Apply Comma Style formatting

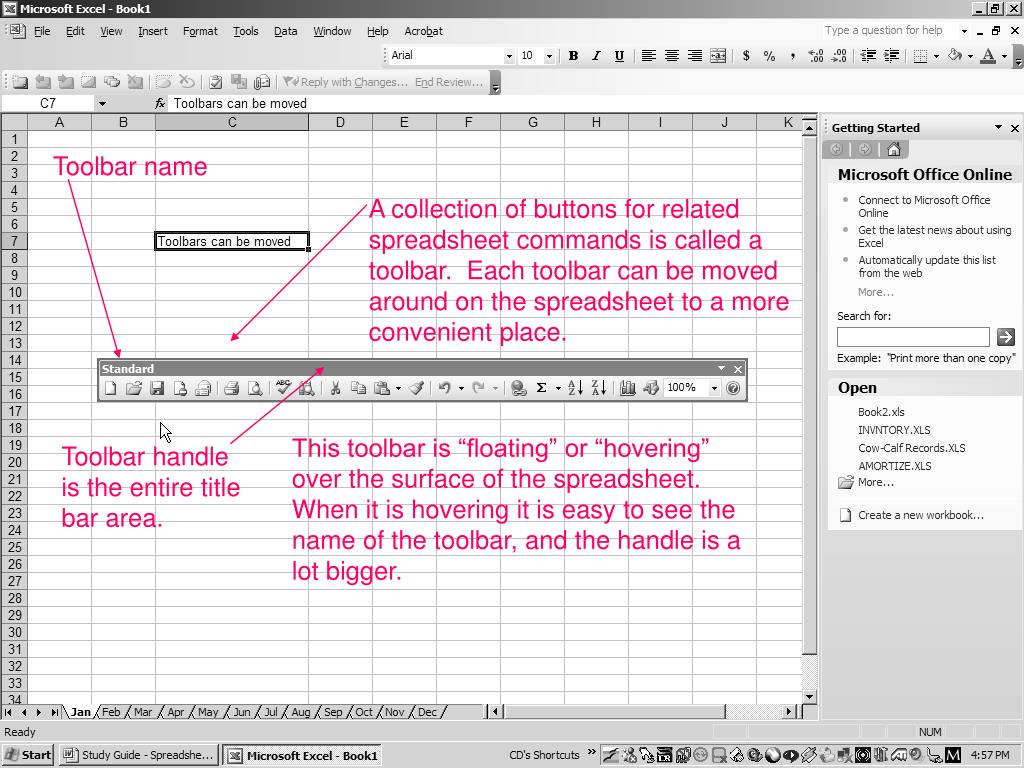(x=792, y=56)
